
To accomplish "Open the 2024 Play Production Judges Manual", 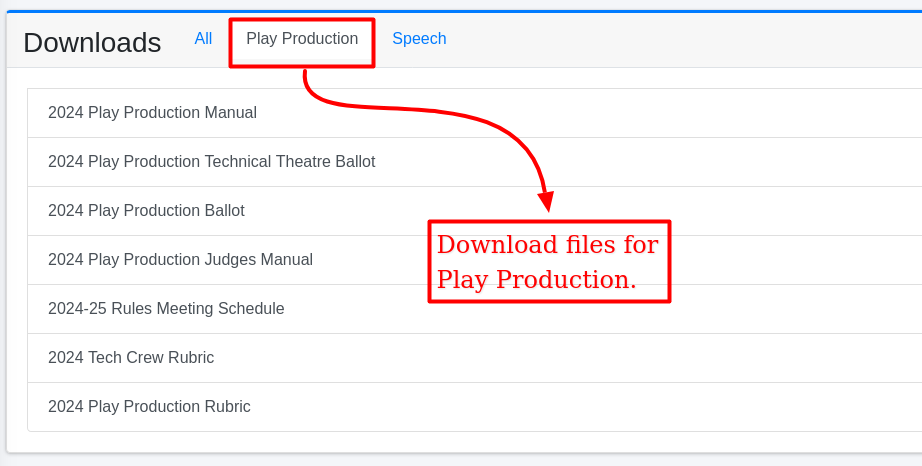I will click(x=180, y=260).
